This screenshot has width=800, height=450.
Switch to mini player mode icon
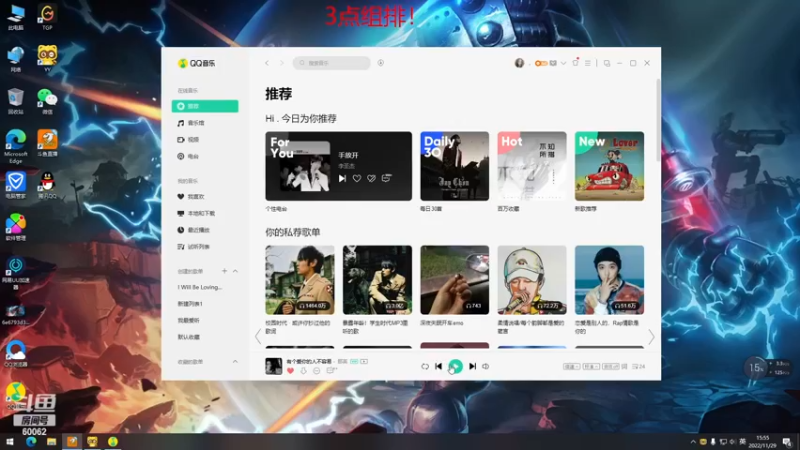(607, 63)
